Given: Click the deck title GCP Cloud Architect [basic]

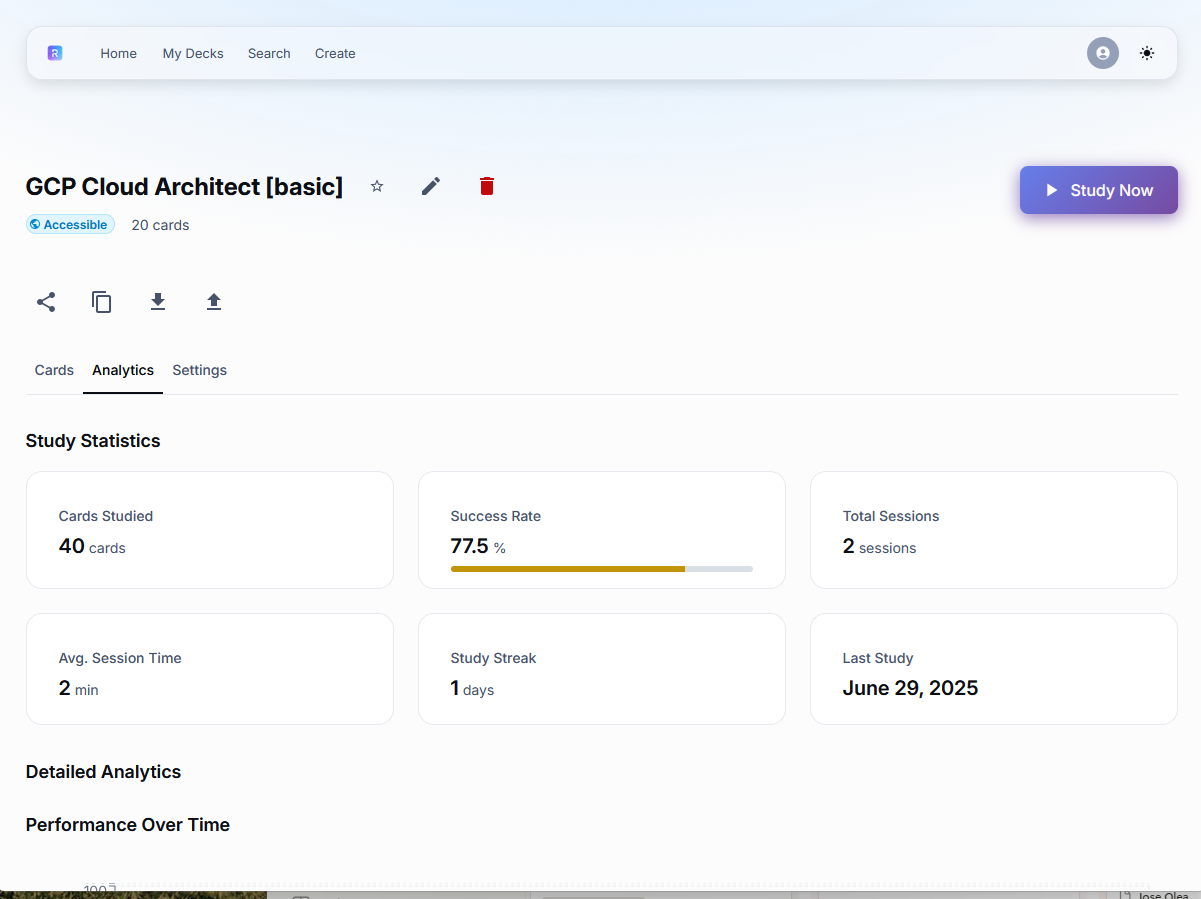Looking at the screenshot, I should coord(184,187).
